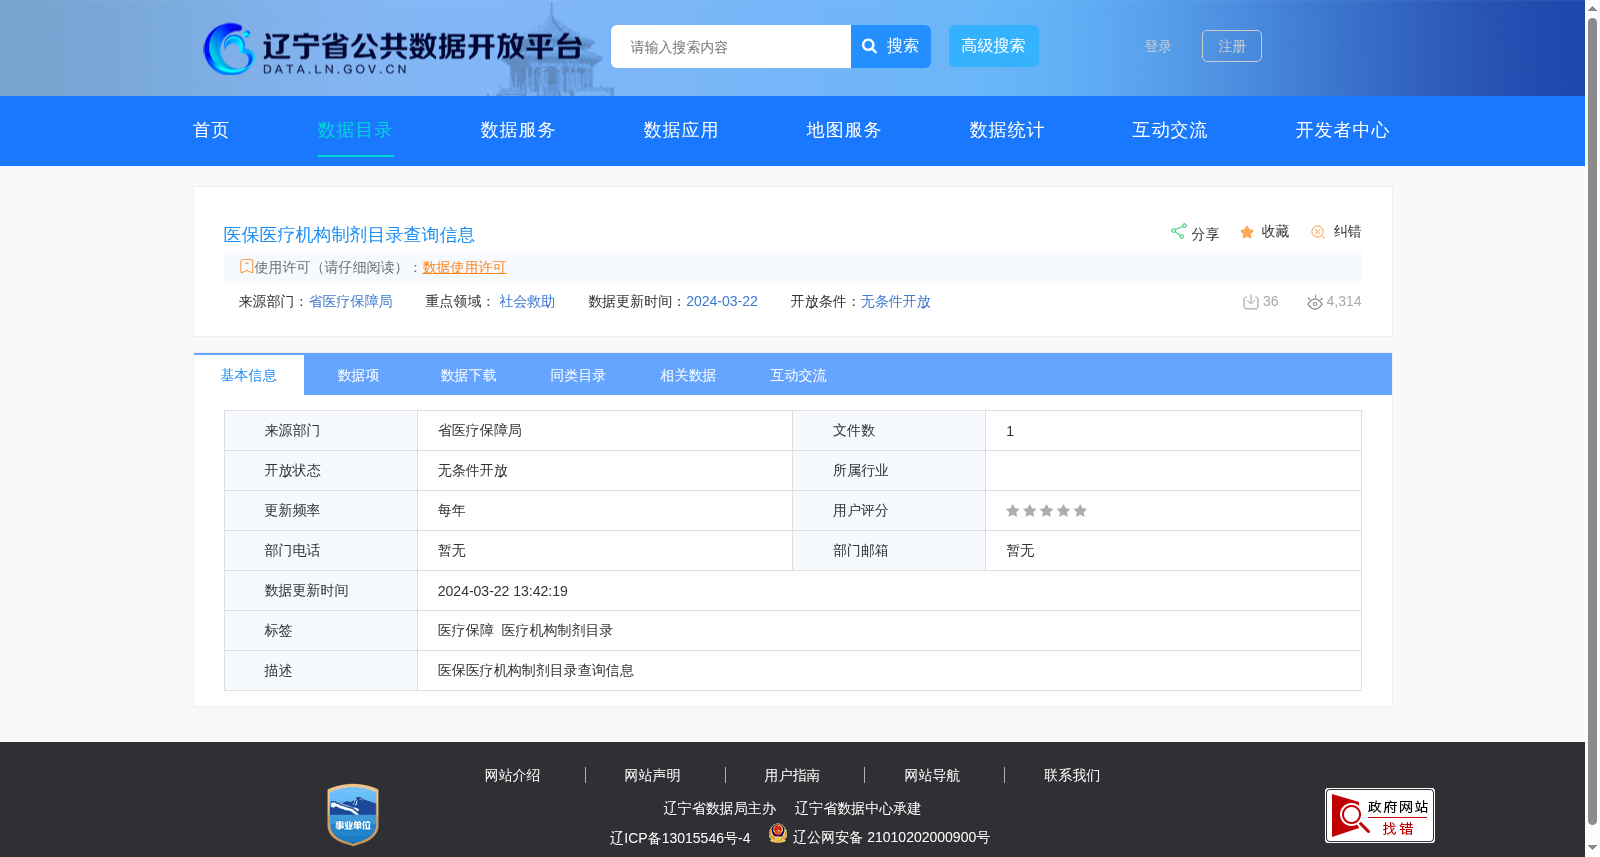Screen dimensions: 1600x857
Task: Click the fifth rating star
Action: (1080, 511)
